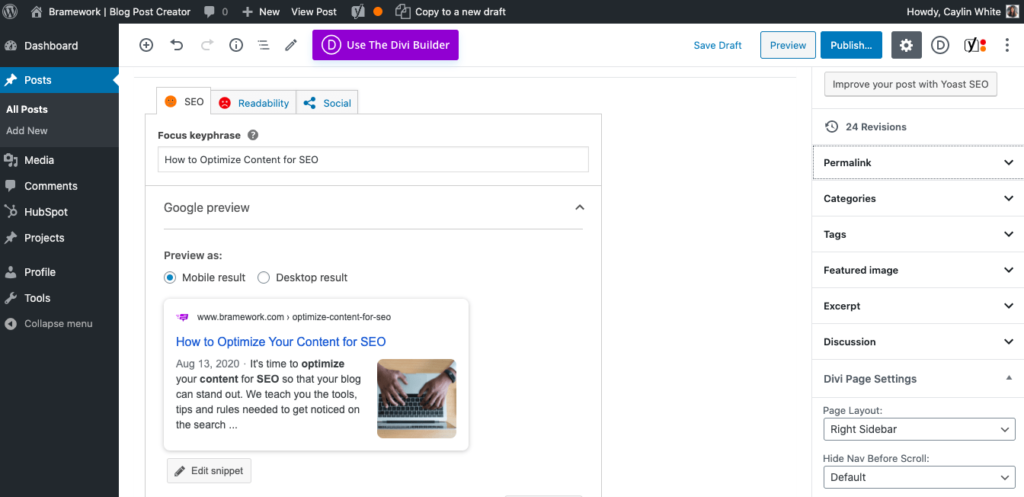Viewport: 1024px width, 497px height.
Task: Open the three-dot options menu
Action: pyautogui.click(x=1008, y=45)
